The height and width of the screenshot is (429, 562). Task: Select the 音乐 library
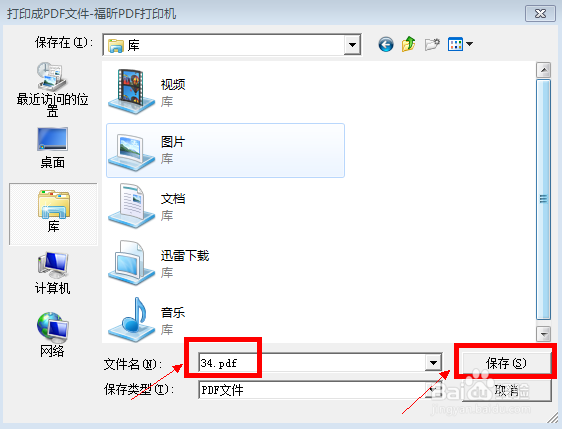225,321
